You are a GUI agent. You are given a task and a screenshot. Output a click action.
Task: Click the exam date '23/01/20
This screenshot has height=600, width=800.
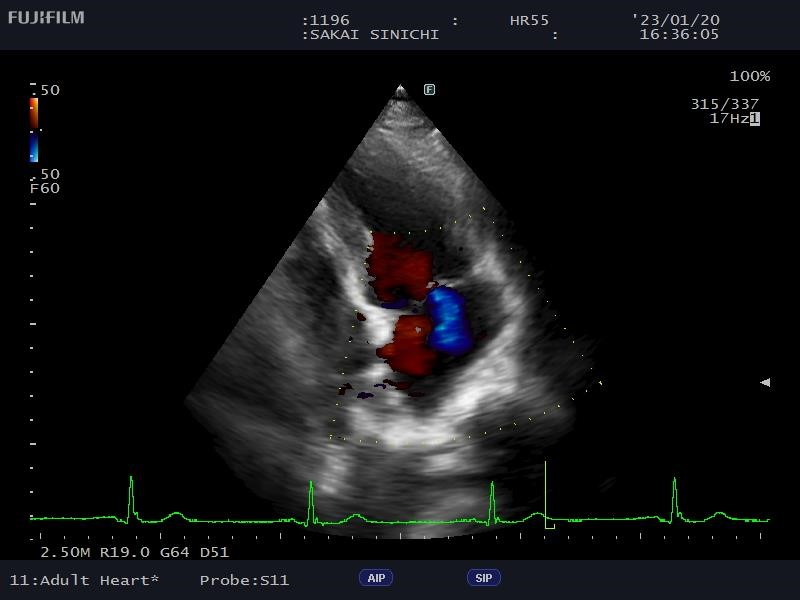click(x=676, y=20)
